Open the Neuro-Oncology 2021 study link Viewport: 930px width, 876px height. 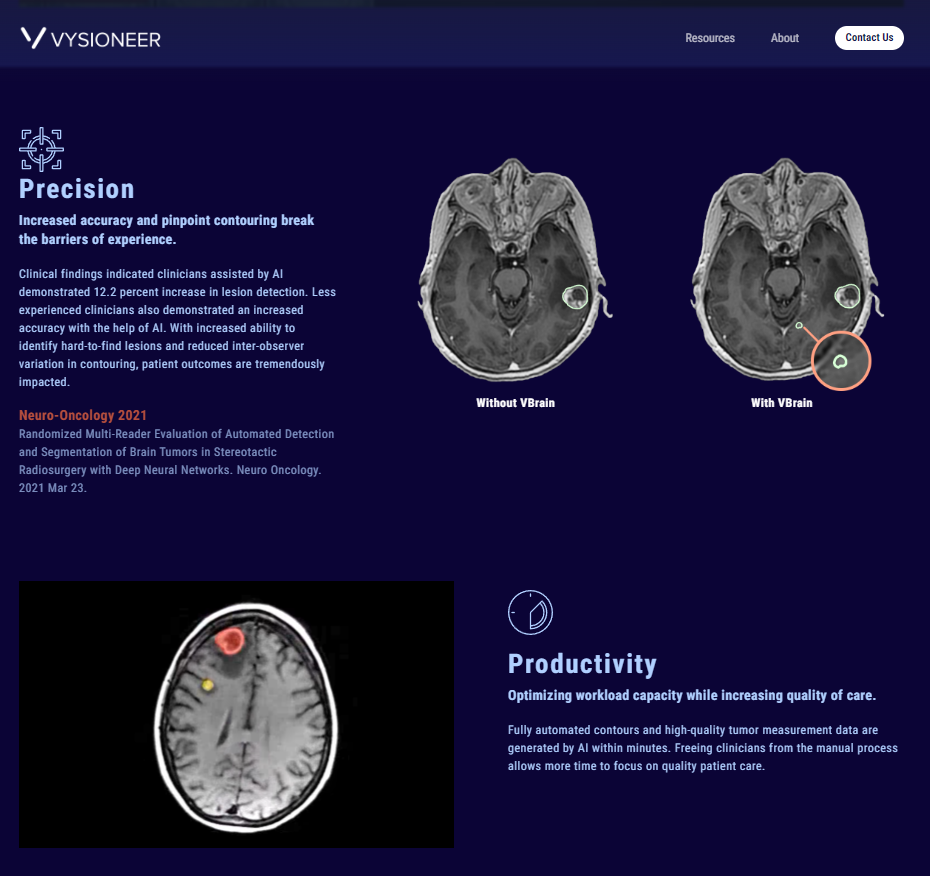click(x=82, y=415)
